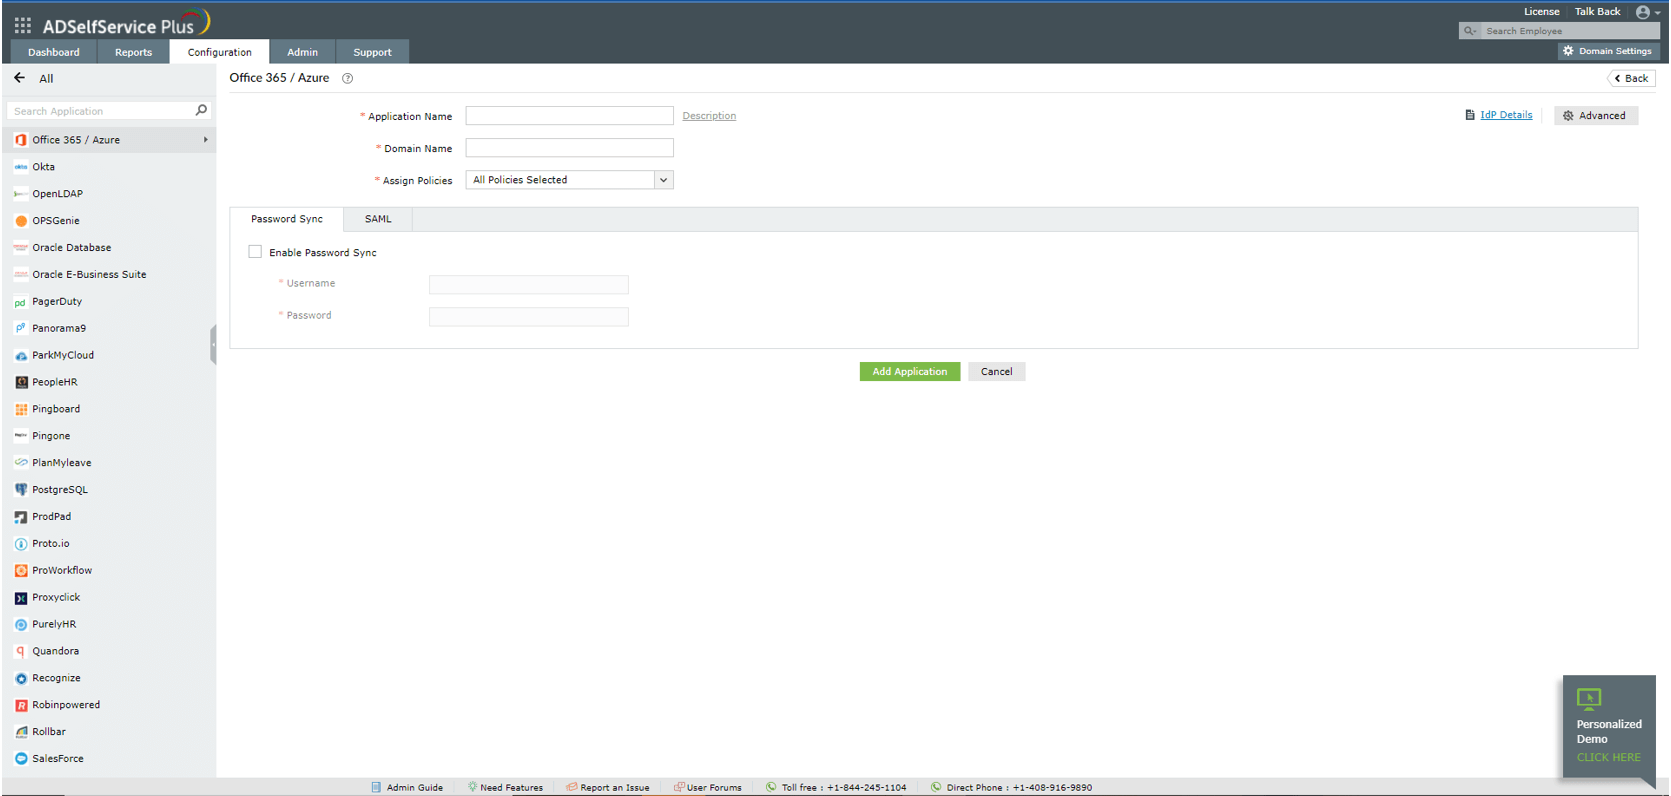The height and width of the screenshot is (796, 1671).
Task: Click the Proxyclick icon
Action: [21, 598]
